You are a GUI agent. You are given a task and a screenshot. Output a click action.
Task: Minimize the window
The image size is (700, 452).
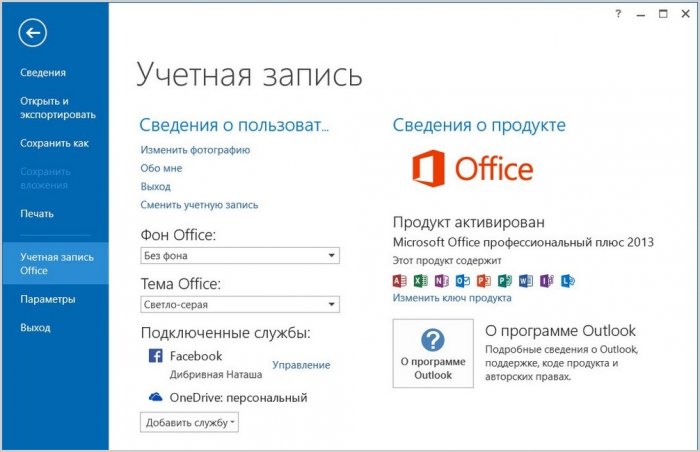point(641,14)
